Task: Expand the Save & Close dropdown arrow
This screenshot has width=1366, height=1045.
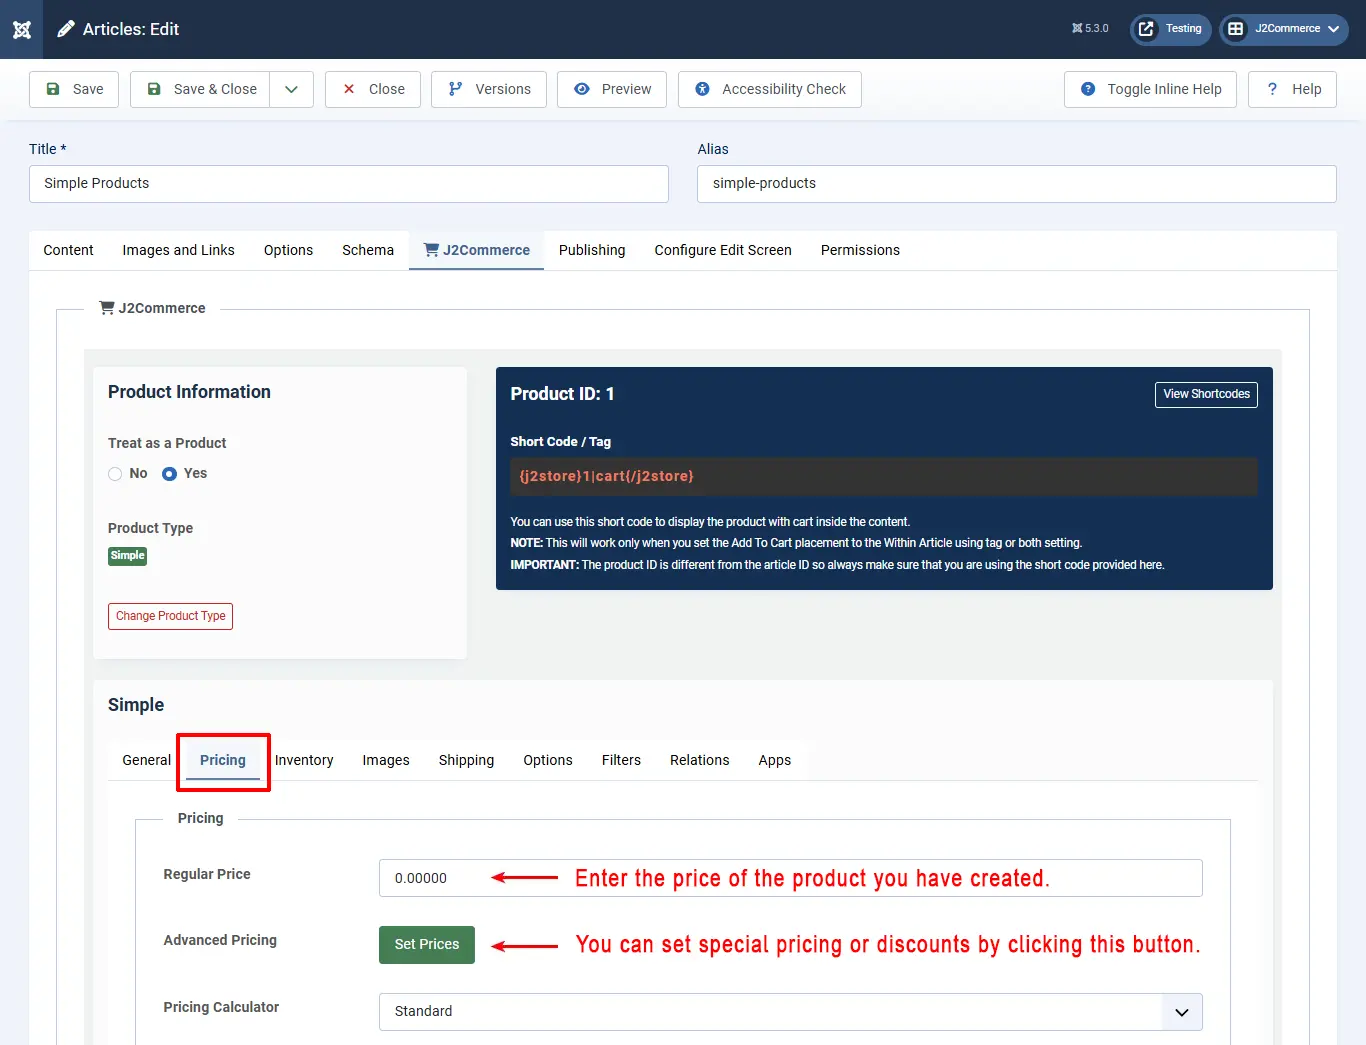Action: point(291,89)
